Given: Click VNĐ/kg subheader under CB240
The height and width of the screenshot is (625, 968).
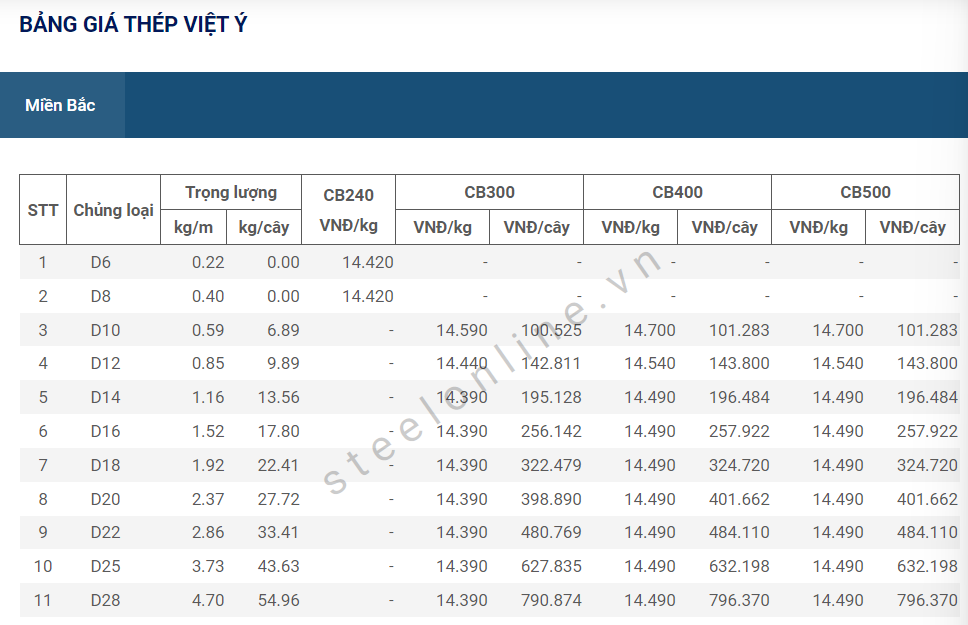Looking at the screenshot, I should tap(348, 225).
